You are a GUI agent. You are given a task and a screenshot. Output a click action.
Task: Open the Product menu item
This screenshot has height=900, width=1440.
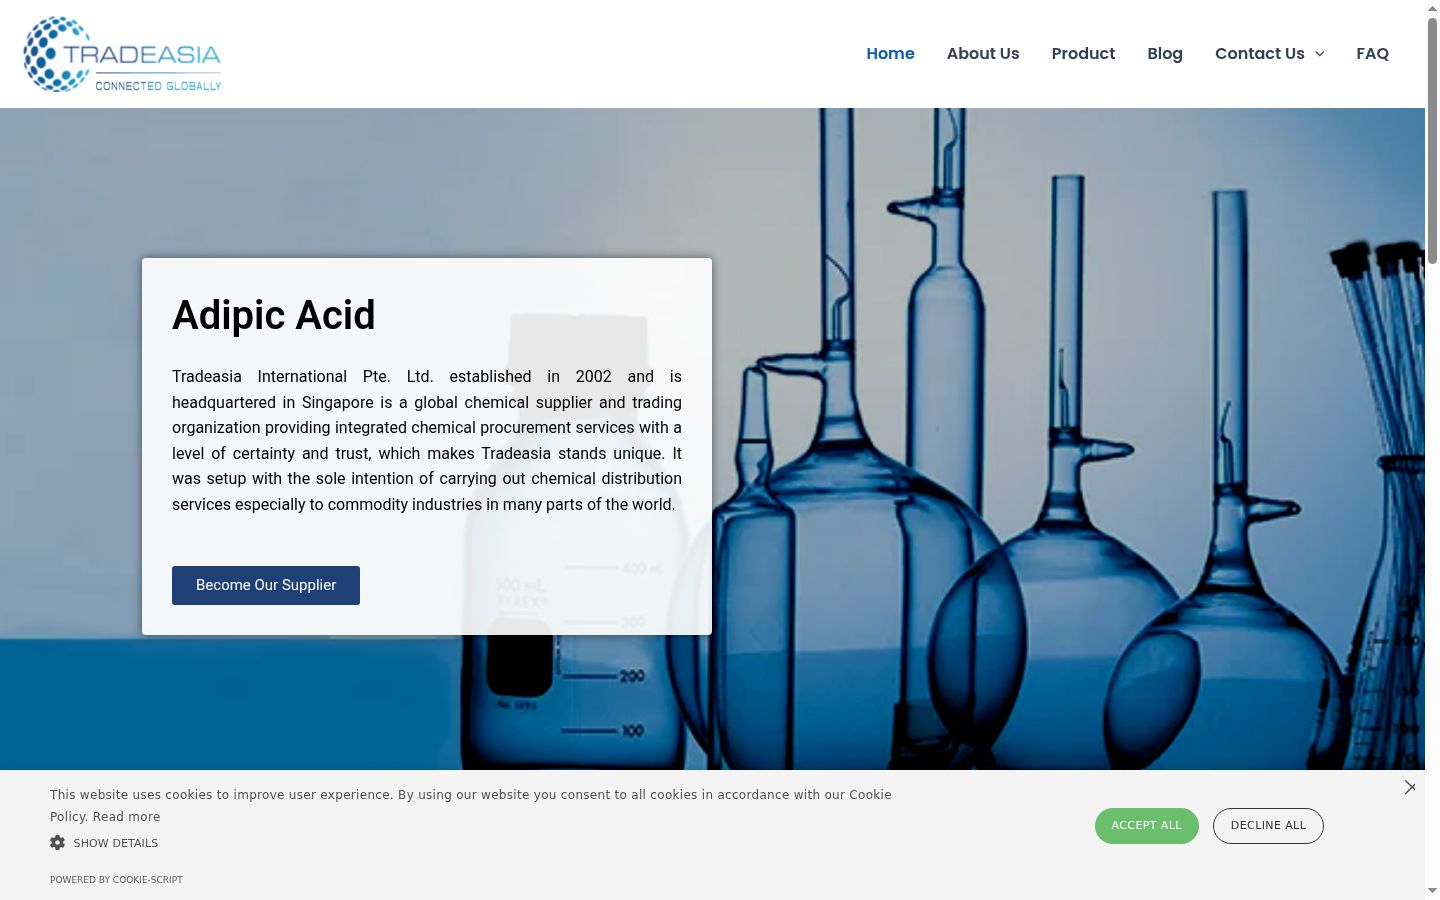pyautogui.click(x=1083, y=54)
